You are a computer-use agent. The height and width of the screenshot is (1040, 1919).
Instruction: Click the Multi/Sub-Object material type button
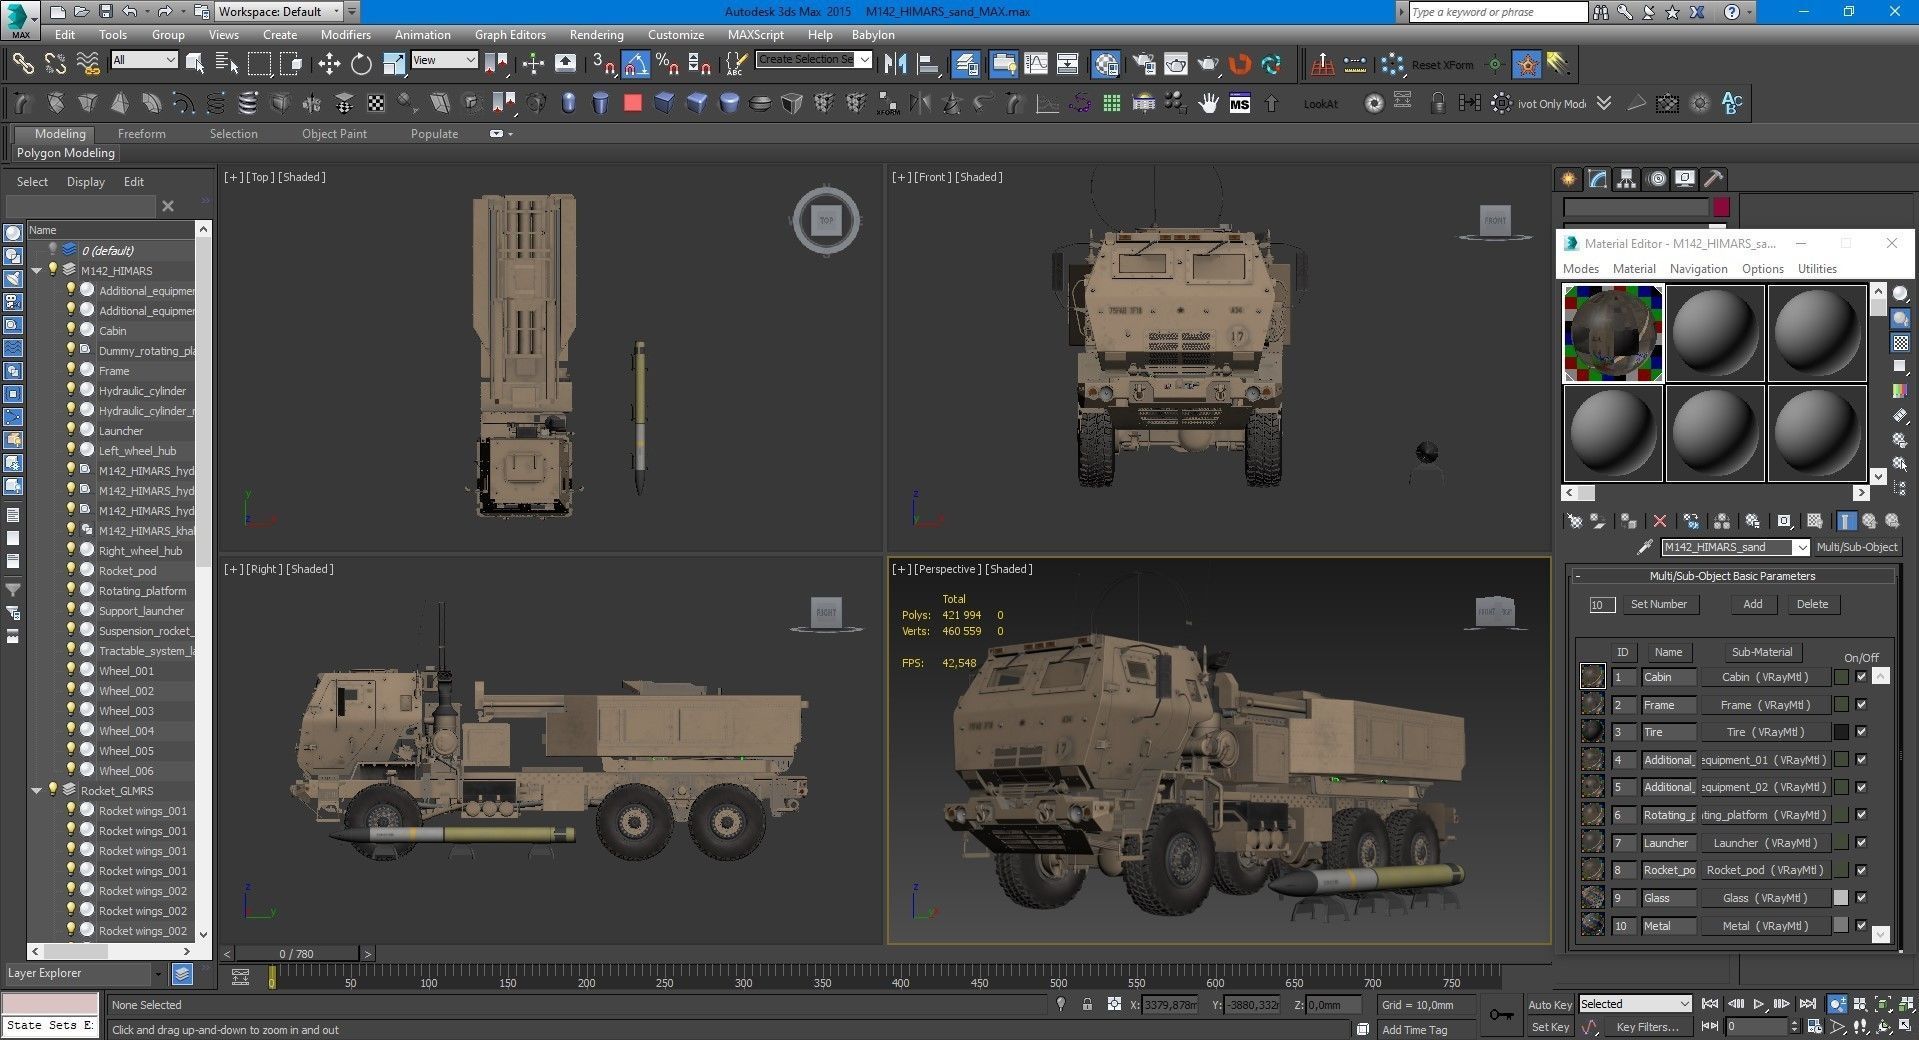[1856, 547]
